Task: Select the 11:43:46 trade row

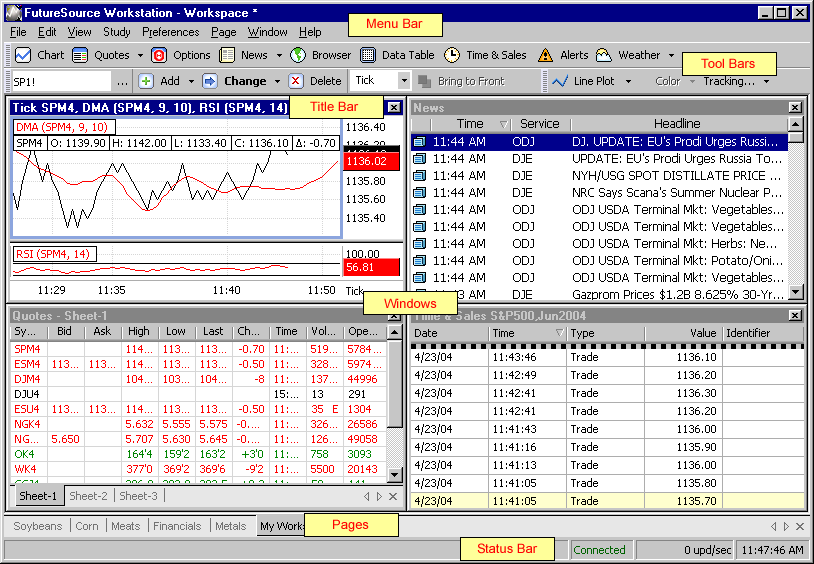Action: (607, 357)
